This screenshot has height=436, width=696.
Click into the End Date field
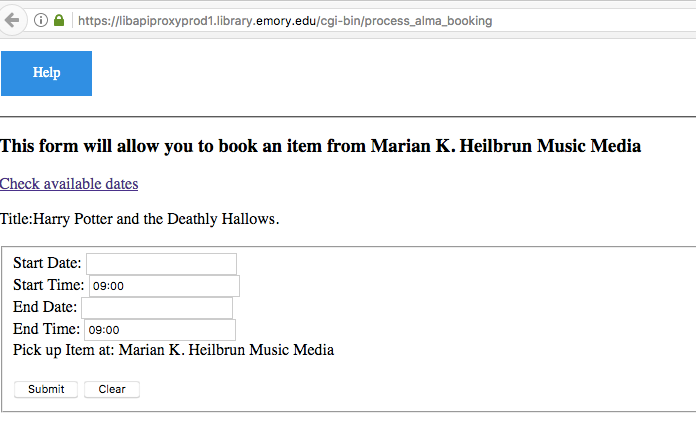[157, 308]
